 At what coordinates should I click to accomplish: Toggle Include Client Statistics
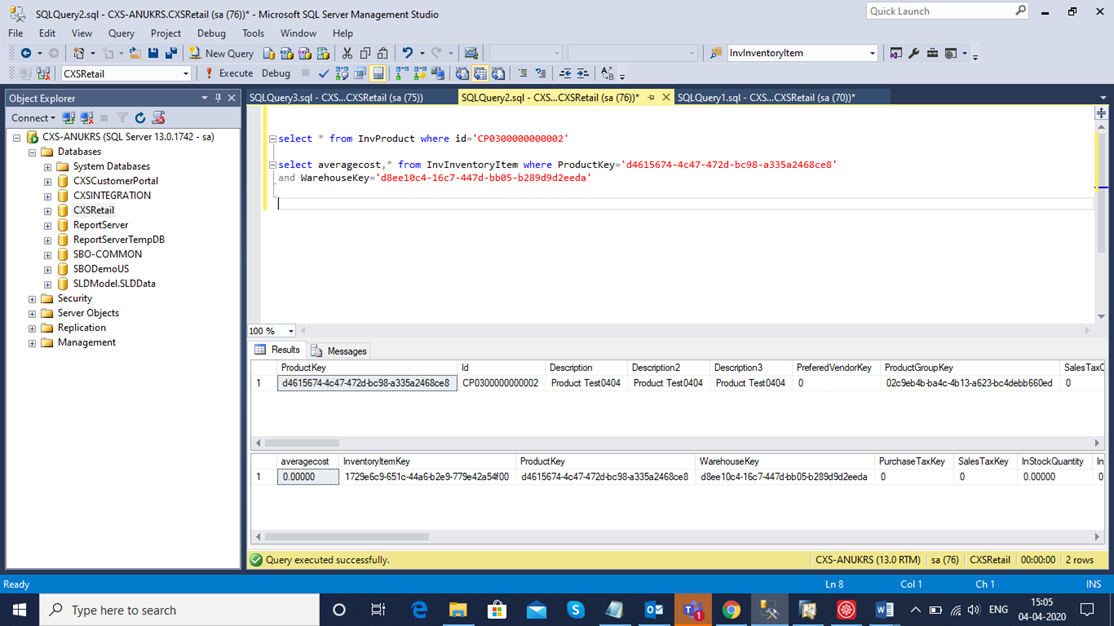438,74
